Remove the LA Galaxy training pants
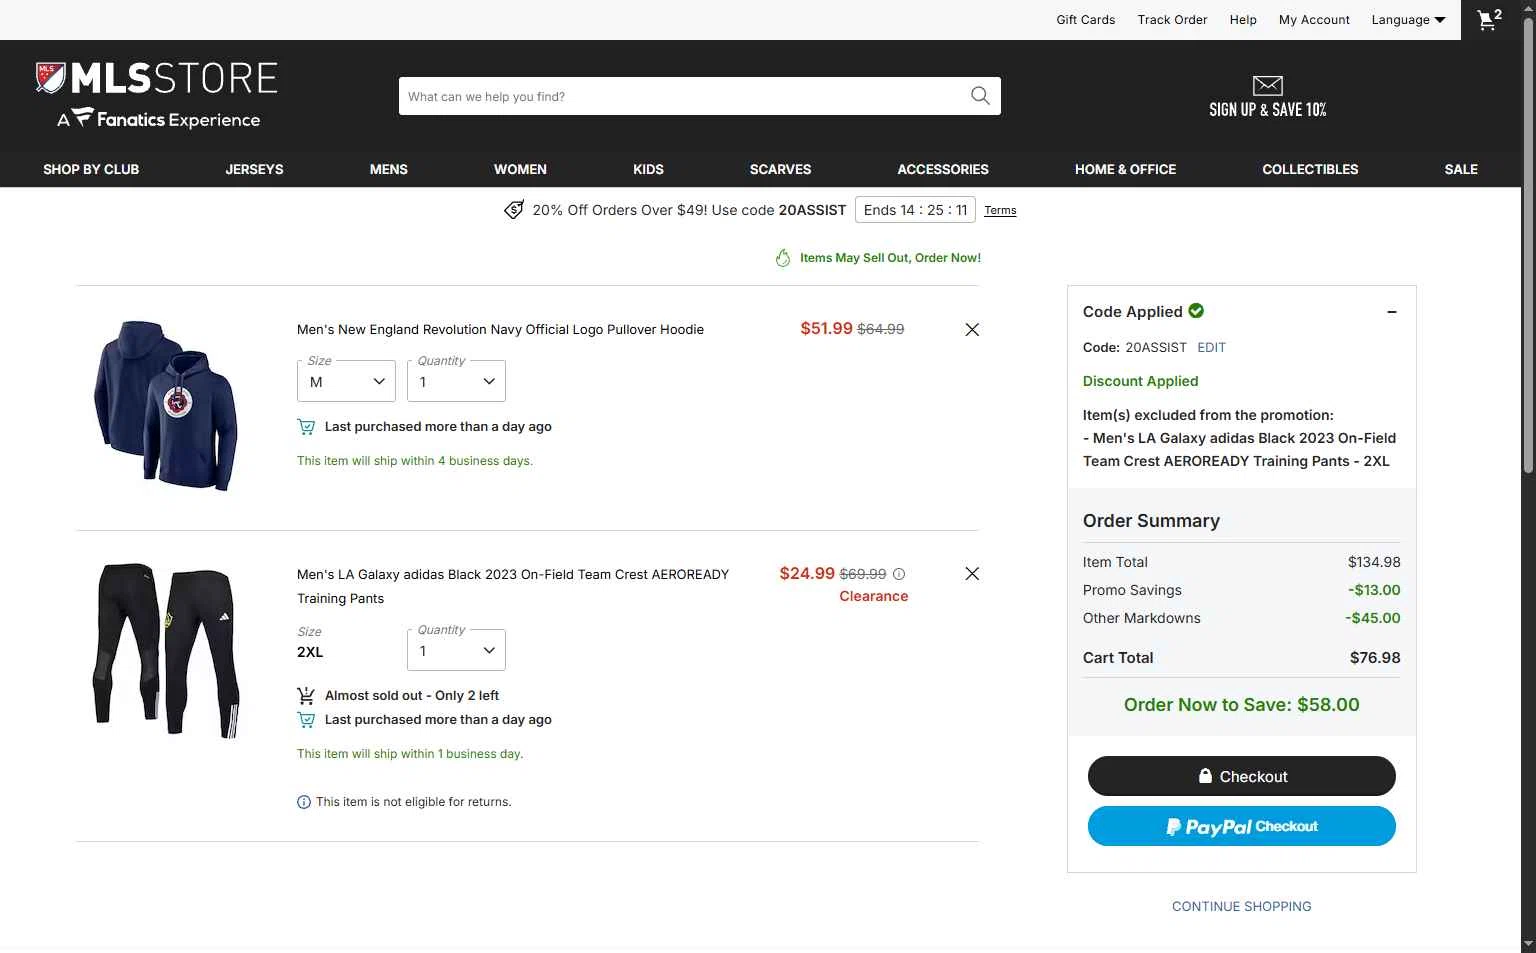The image size is (1536, 953). 972,574
